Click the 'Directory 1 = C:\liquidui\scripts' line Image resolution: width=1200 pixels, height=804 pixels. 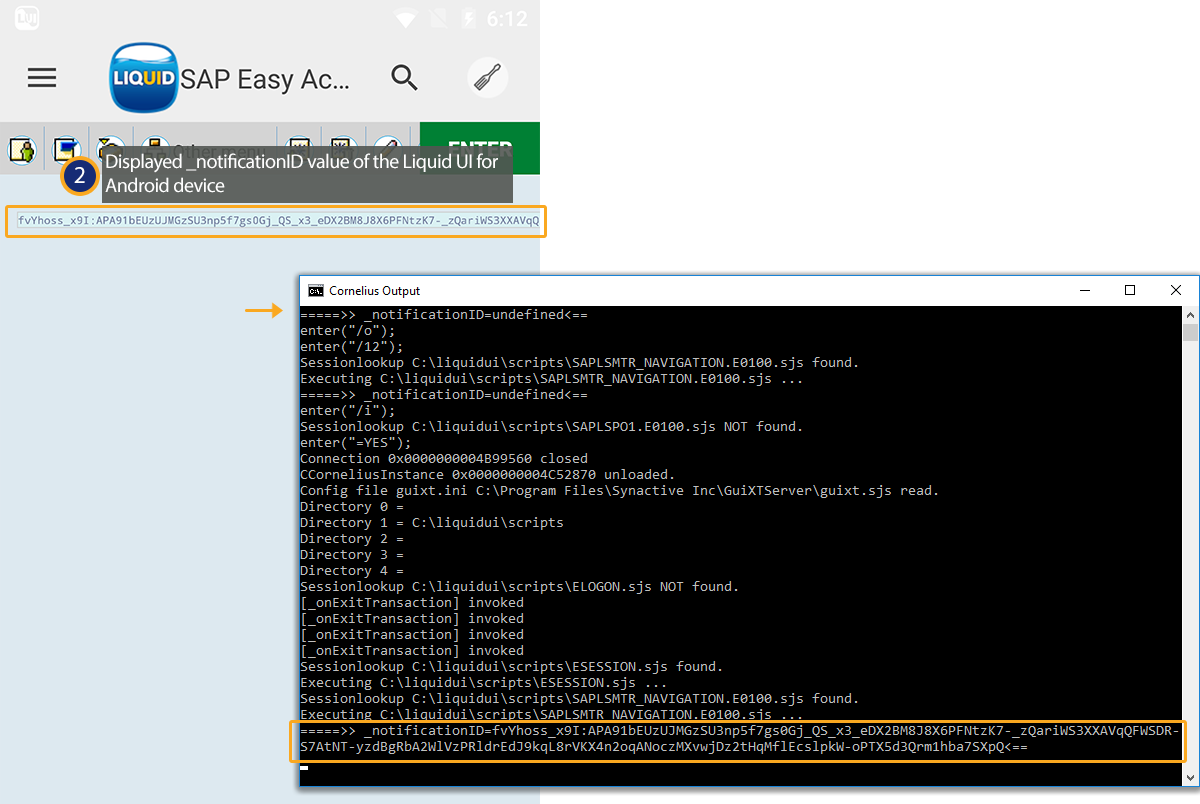(432, 523)
